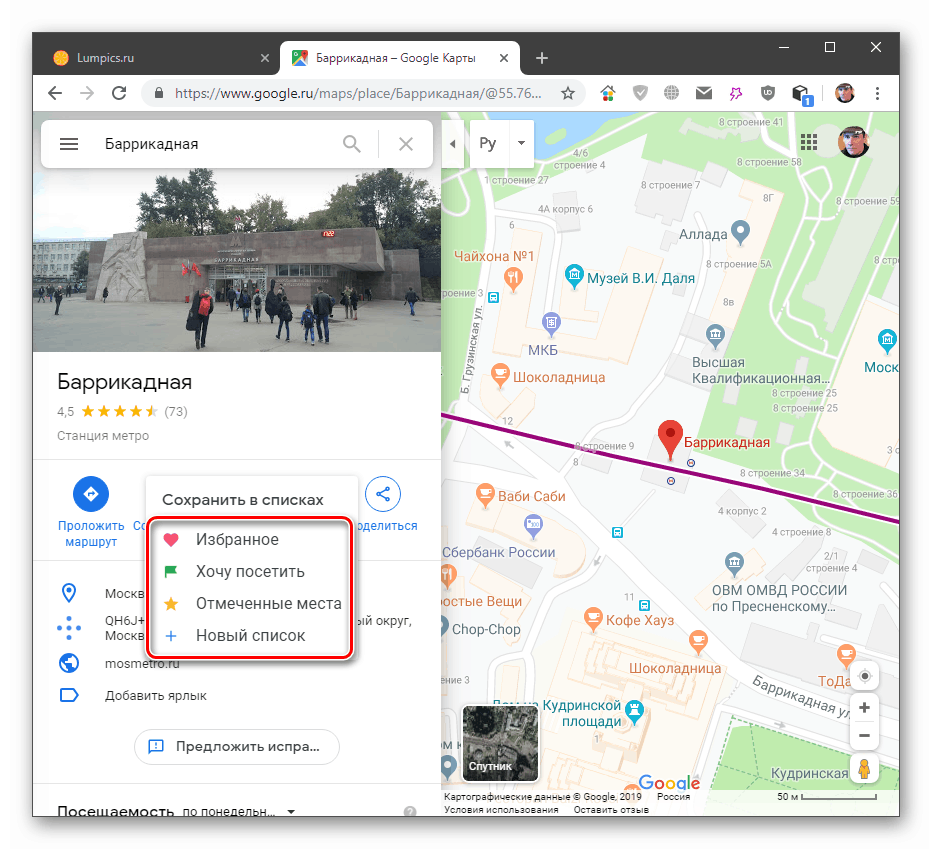Zoom in using the plus control
This screenshot has width=932, height=849.
864,707
